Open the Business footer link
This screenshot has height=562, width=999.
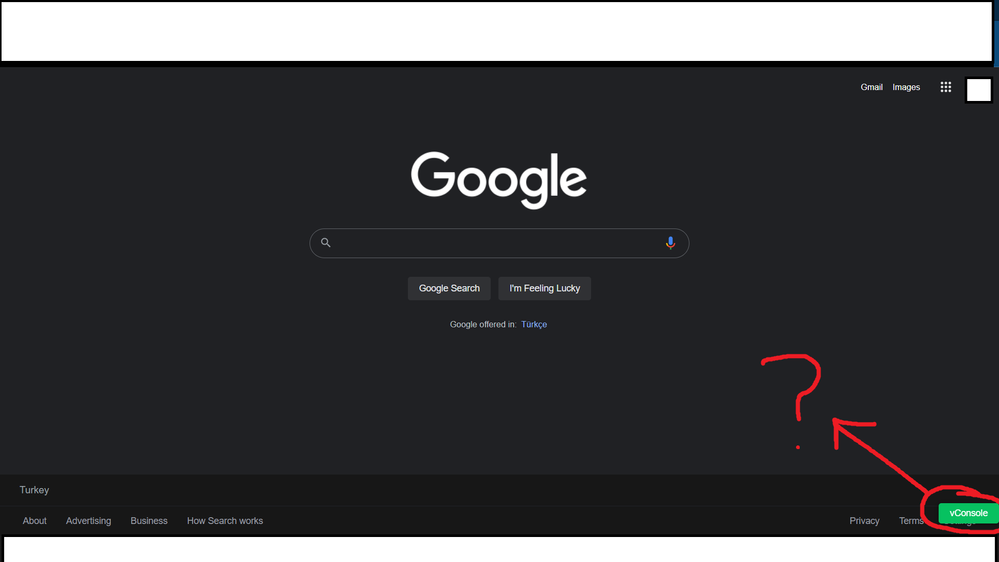point(149,521)
